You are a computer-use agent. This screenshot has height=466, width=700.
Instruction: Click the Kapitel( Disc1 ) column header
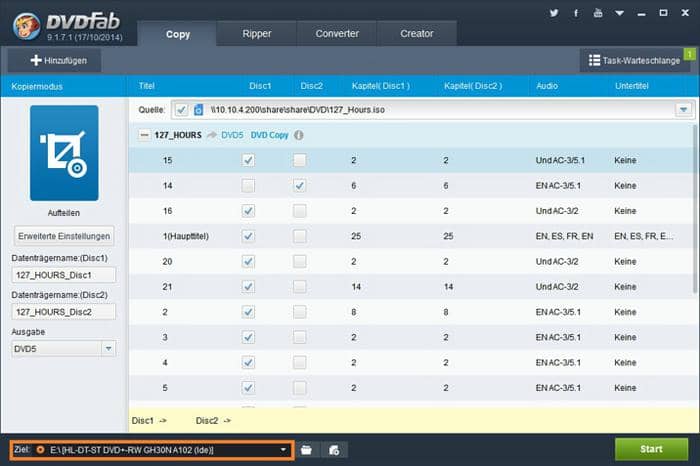pyautogui.click(x=381, y=86)
